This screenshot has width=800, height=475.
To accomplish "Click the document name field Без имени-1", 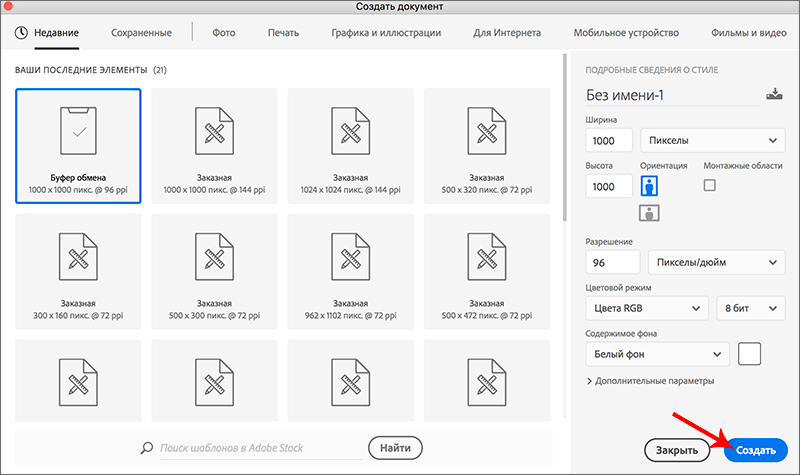I will click(x=670, y=95).
